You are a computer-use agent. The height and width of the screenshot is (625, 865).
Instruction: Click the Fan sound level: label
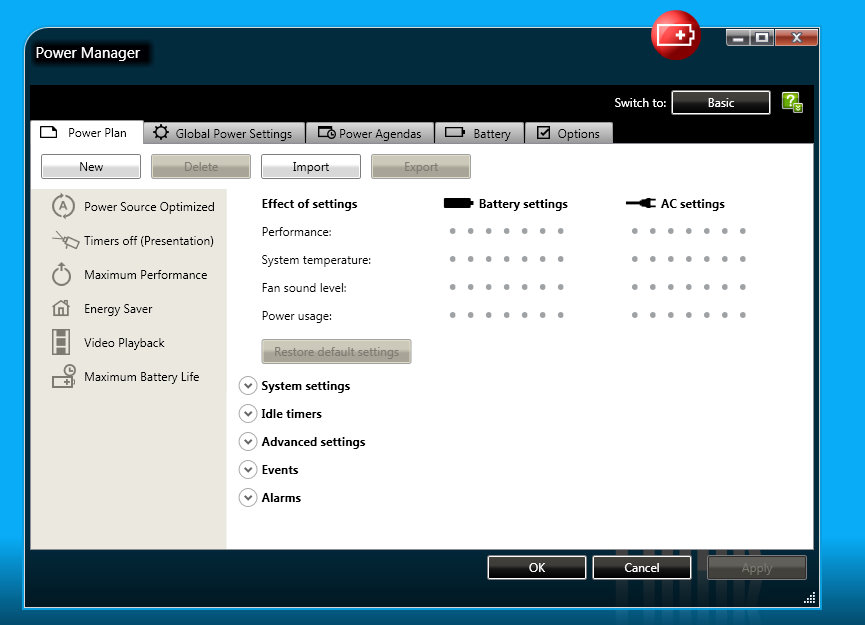click(304, 287)
